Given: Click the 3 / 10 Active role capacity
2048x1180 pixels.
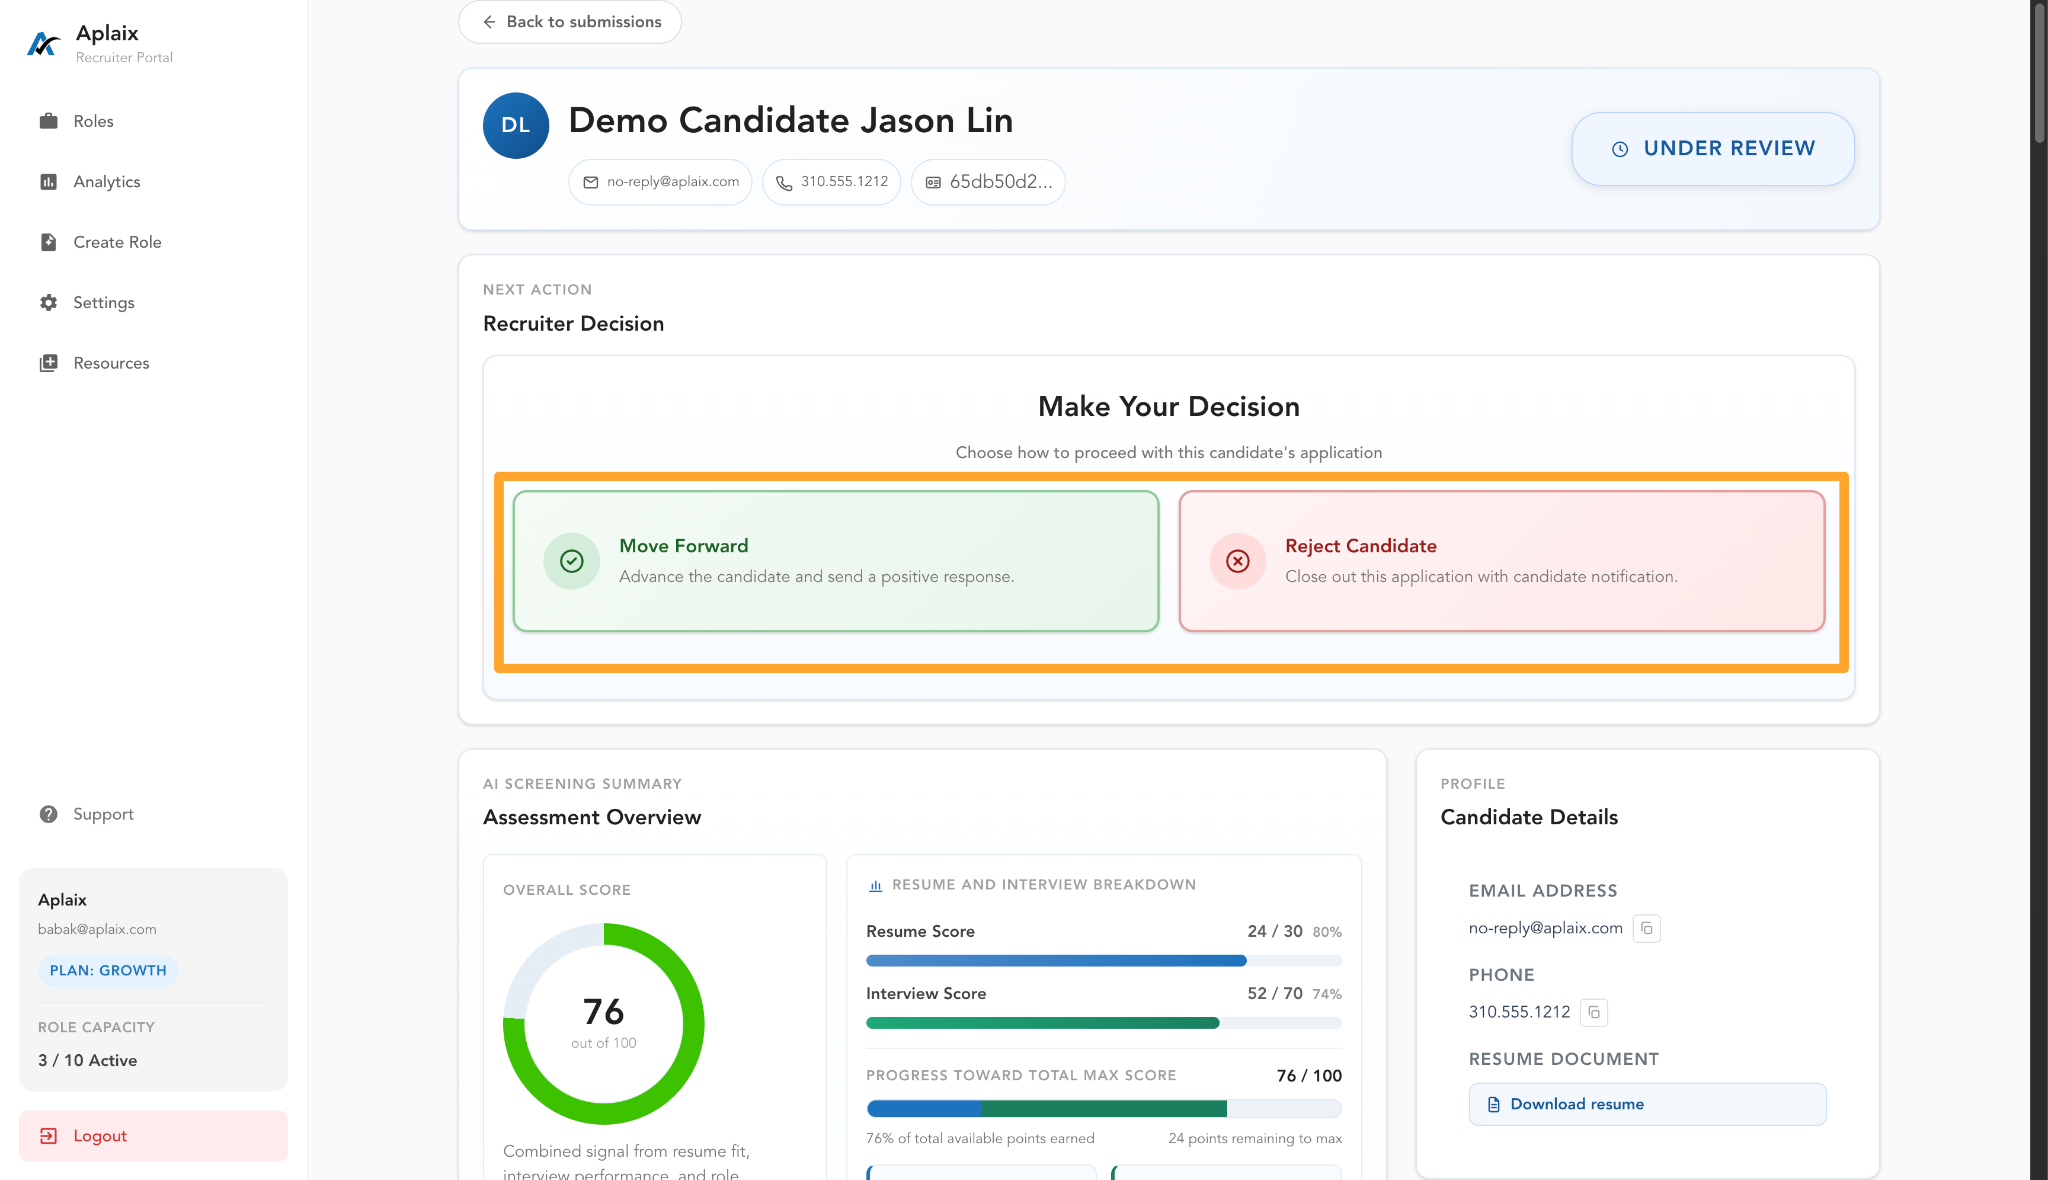Looking at the screenshot, I should click(x=88, y=1060).
